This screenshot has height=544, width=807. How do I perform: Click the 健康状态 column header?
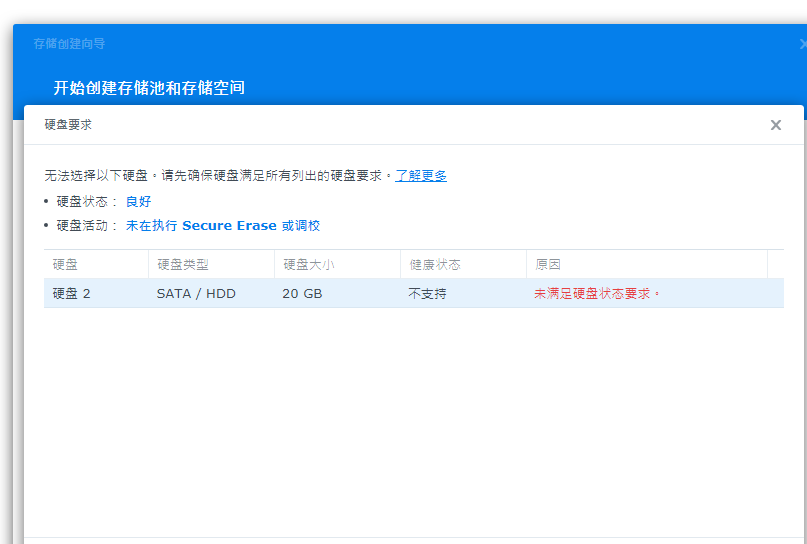coord(434,265)
